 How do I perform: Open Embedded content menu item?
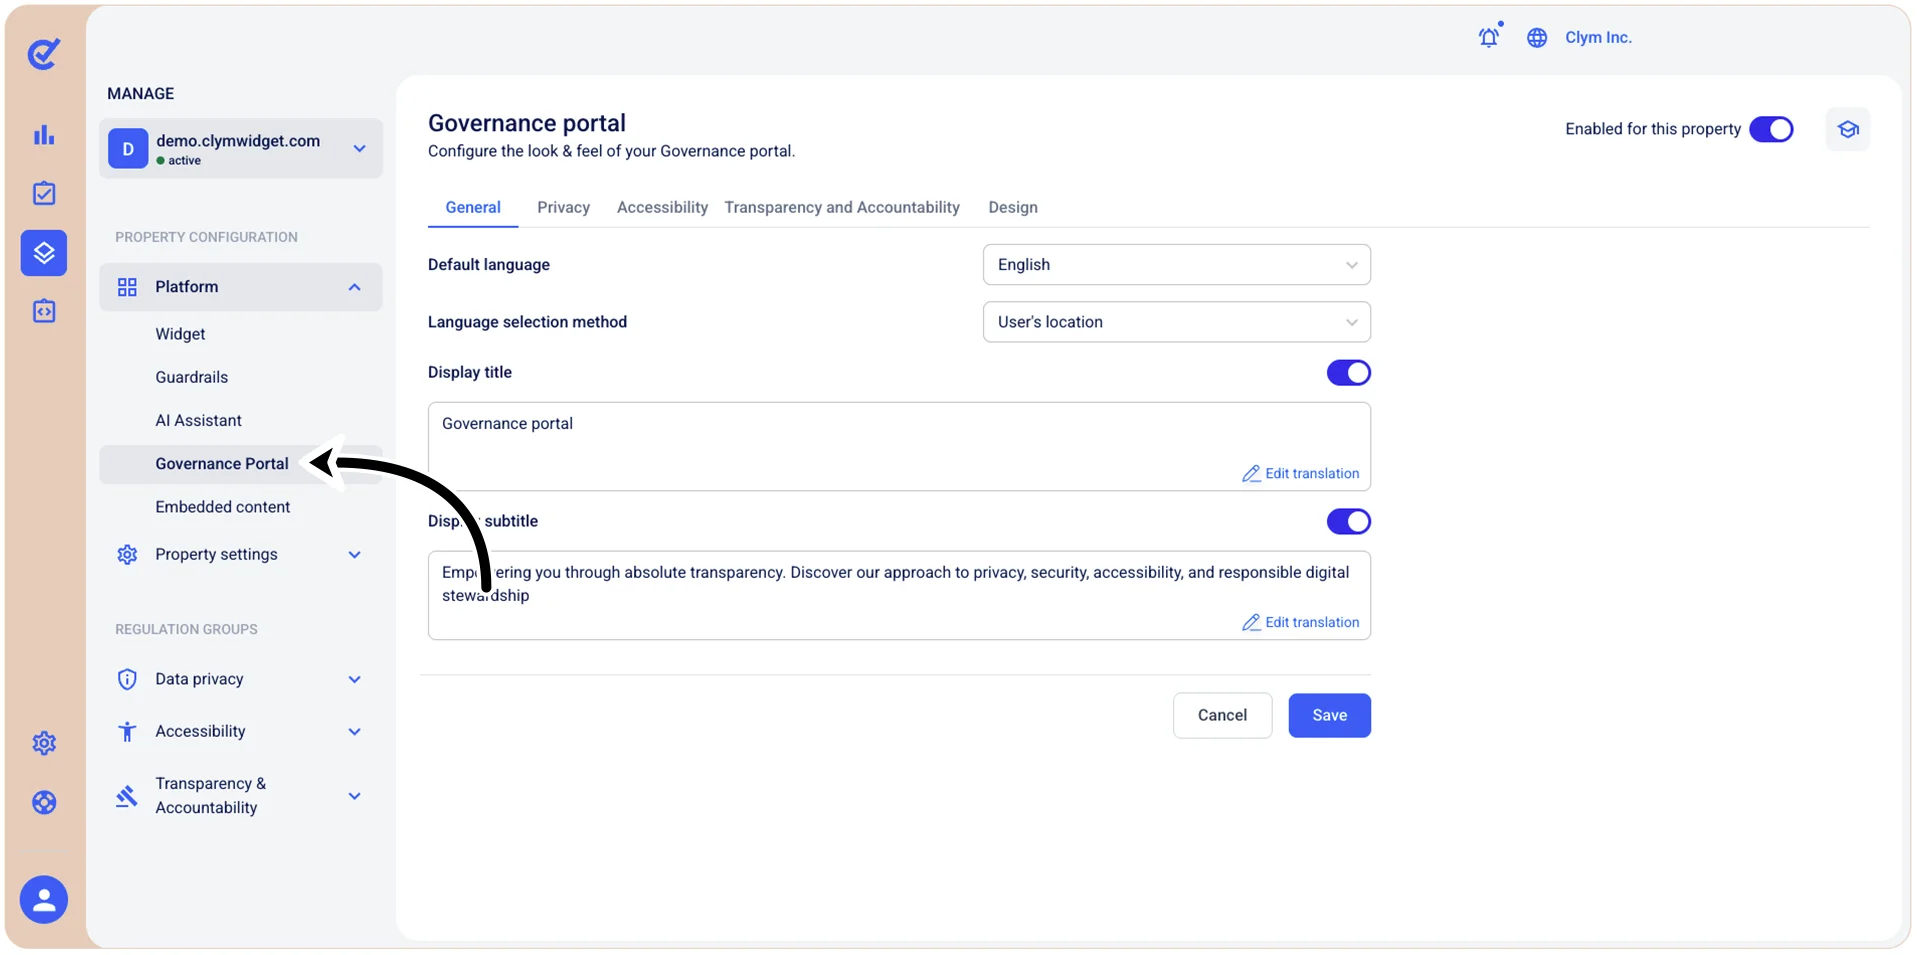point(223,507)
